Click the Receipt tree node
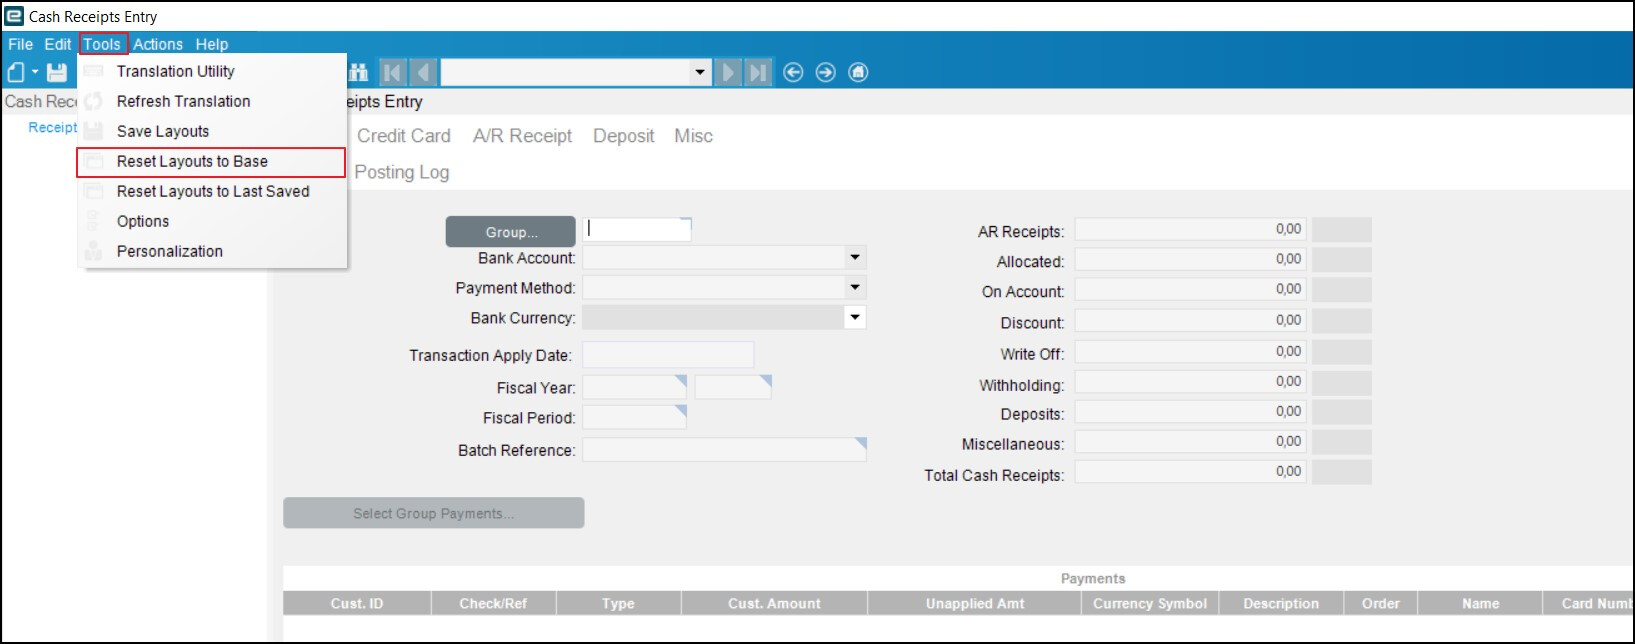1635x644 pixels. point(53,128)
